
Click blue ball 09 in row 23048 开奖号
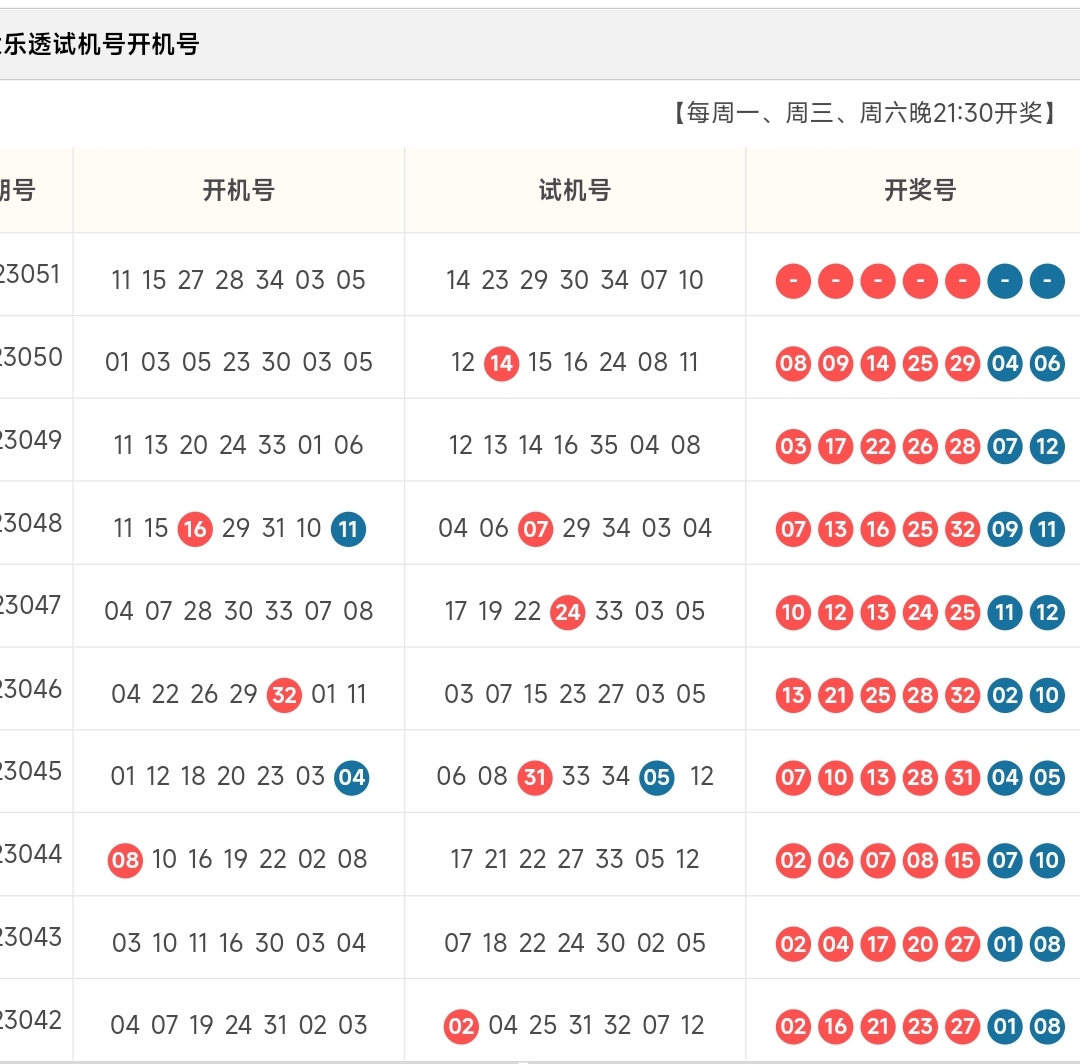pos(1005,529)
